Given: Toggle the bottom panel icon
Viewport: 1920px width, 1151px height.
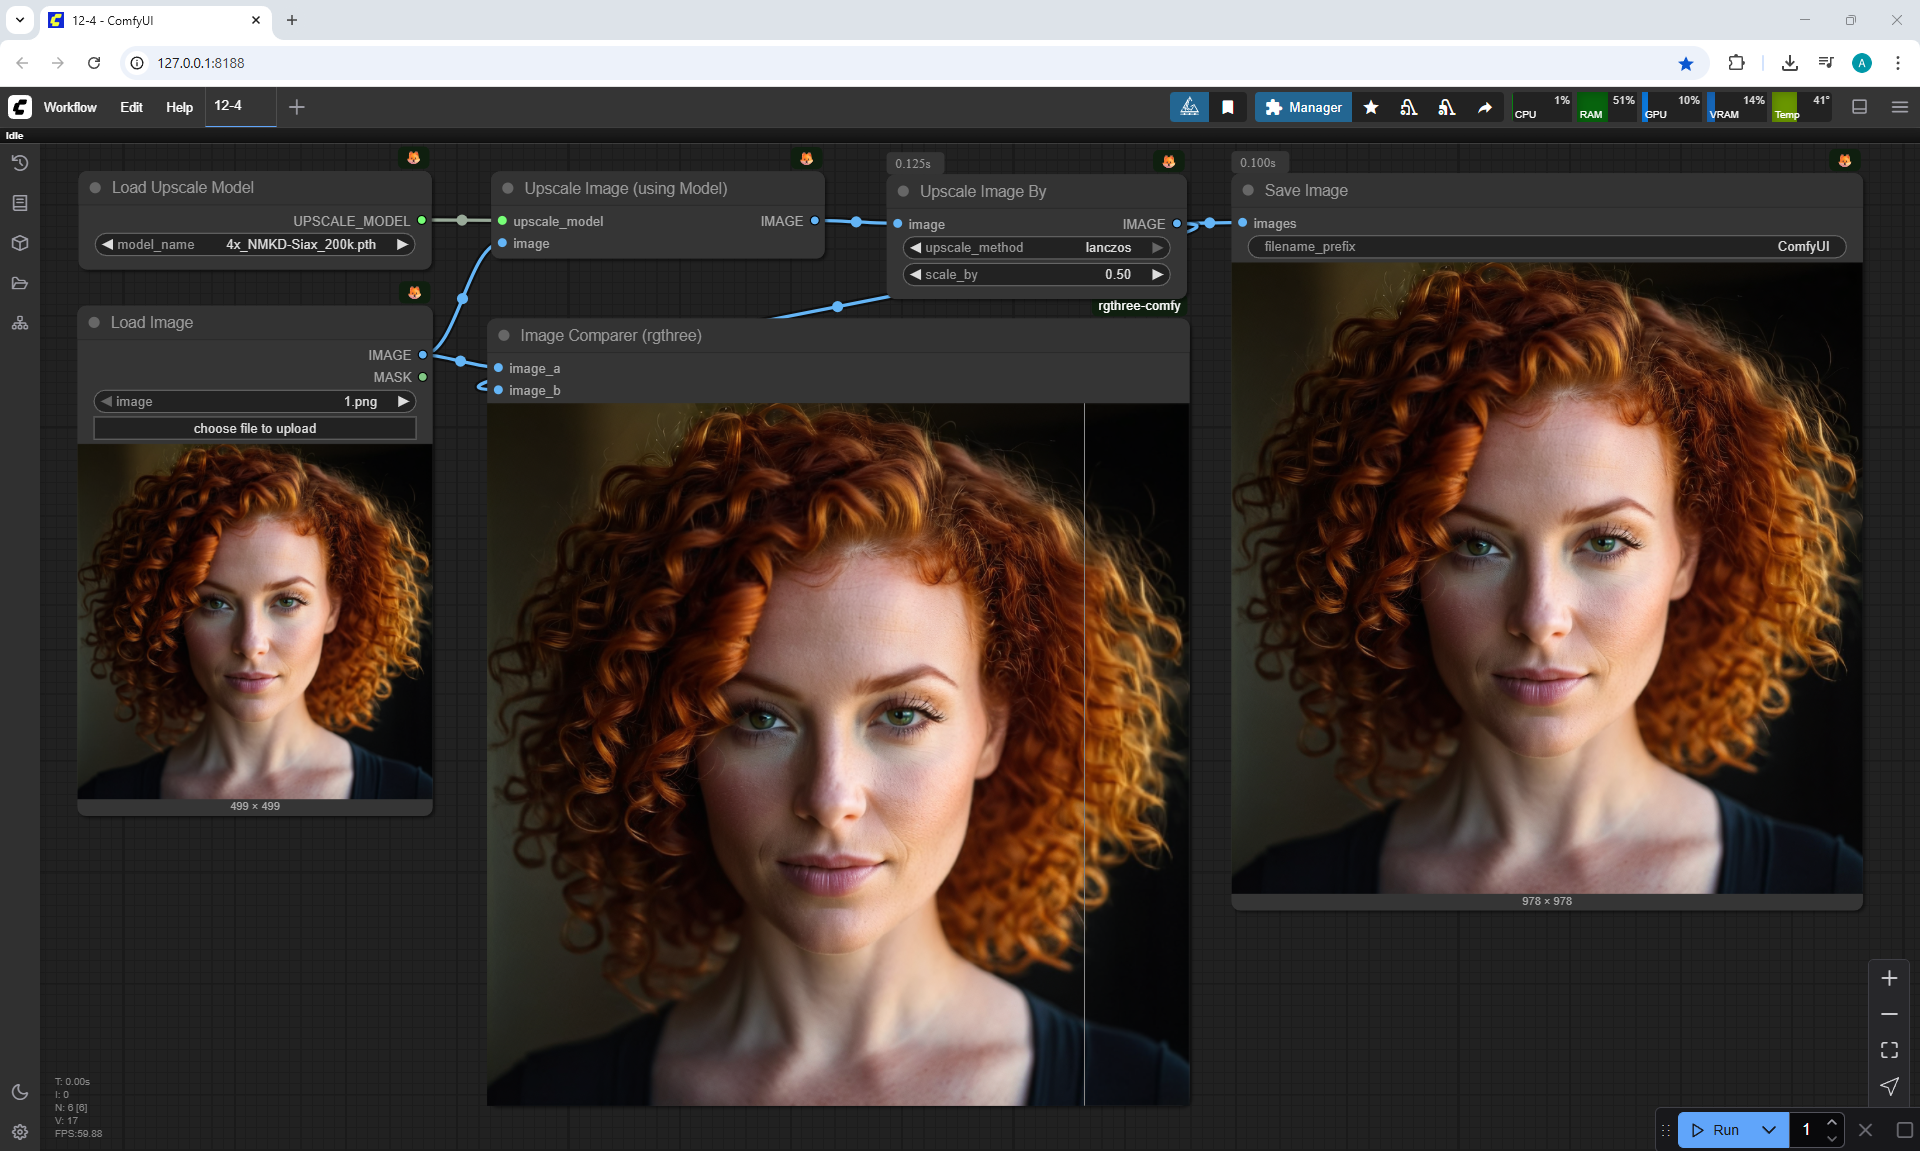Looking at the screenshot, I should point(1859,107).
